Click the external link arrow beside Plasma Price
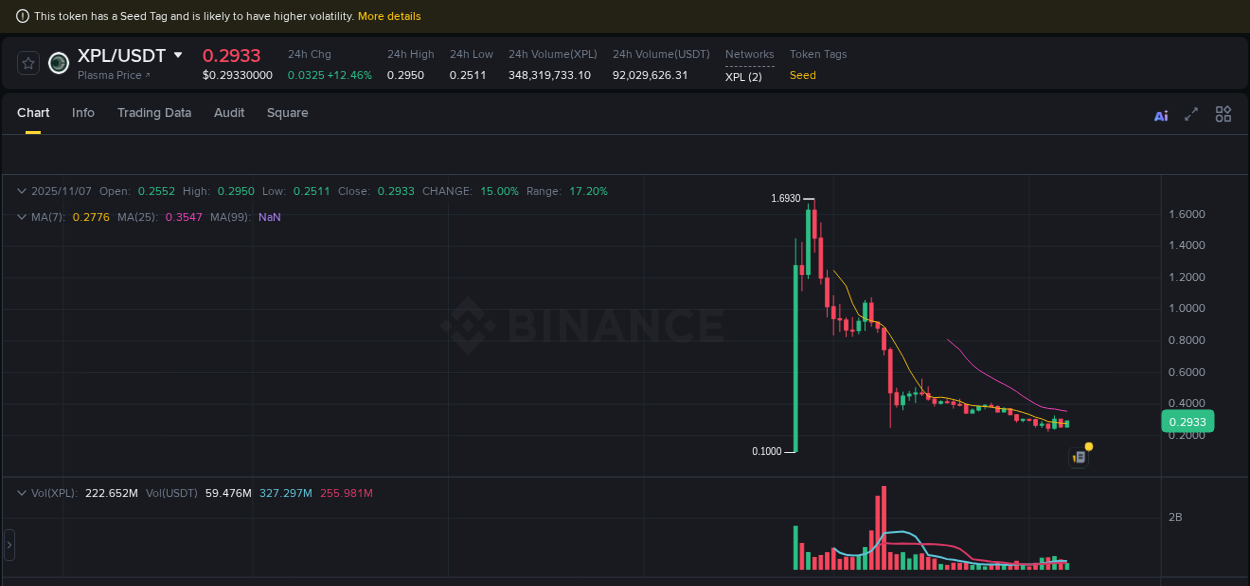Screen dimensions: 1250x586 coord(146,75)
